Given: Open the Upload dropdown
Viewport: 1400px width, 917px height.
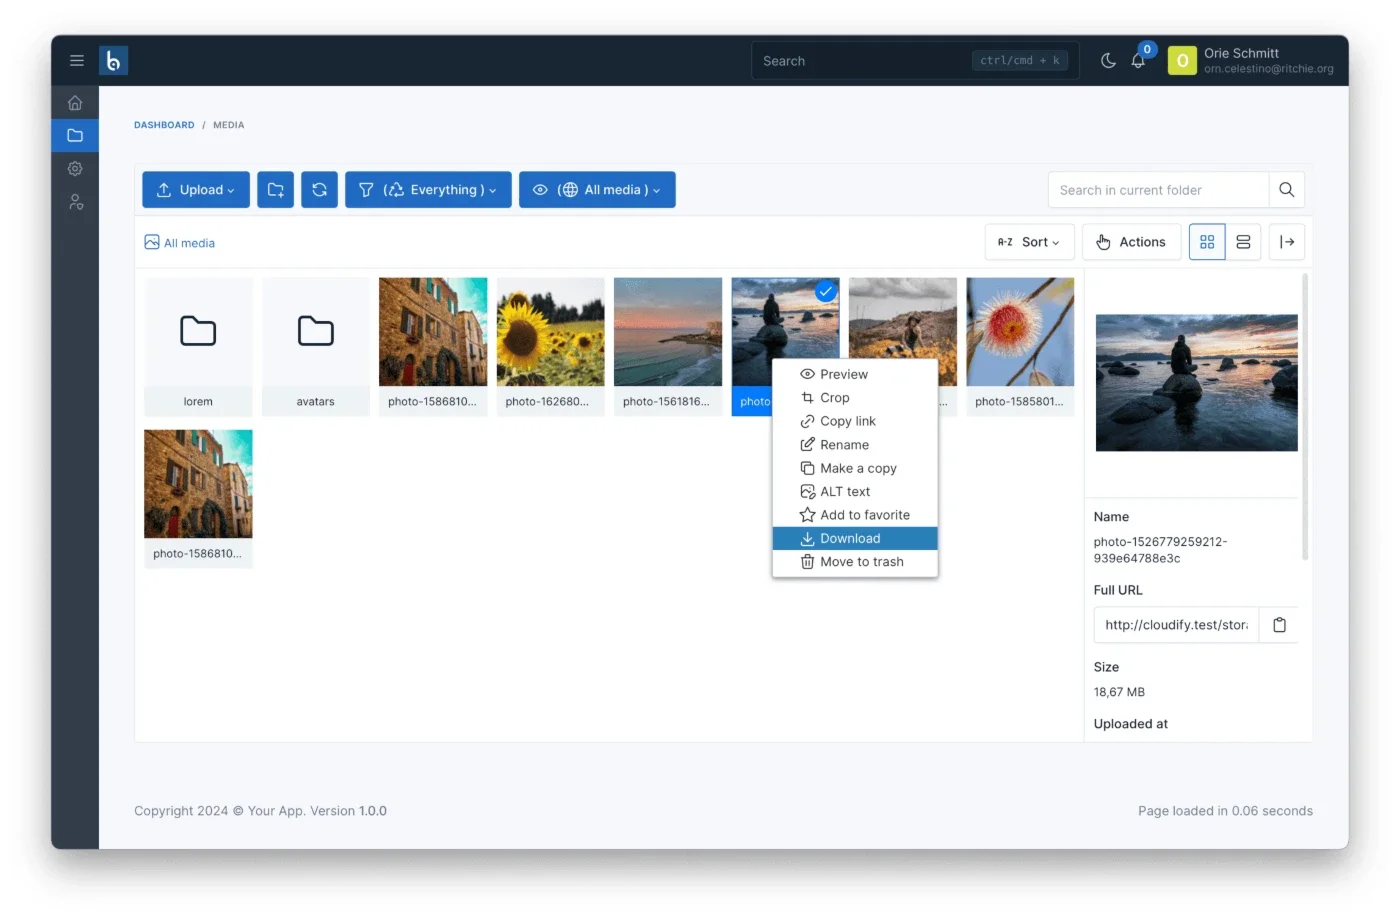Looking at the screenshot, I should [196, 190].
